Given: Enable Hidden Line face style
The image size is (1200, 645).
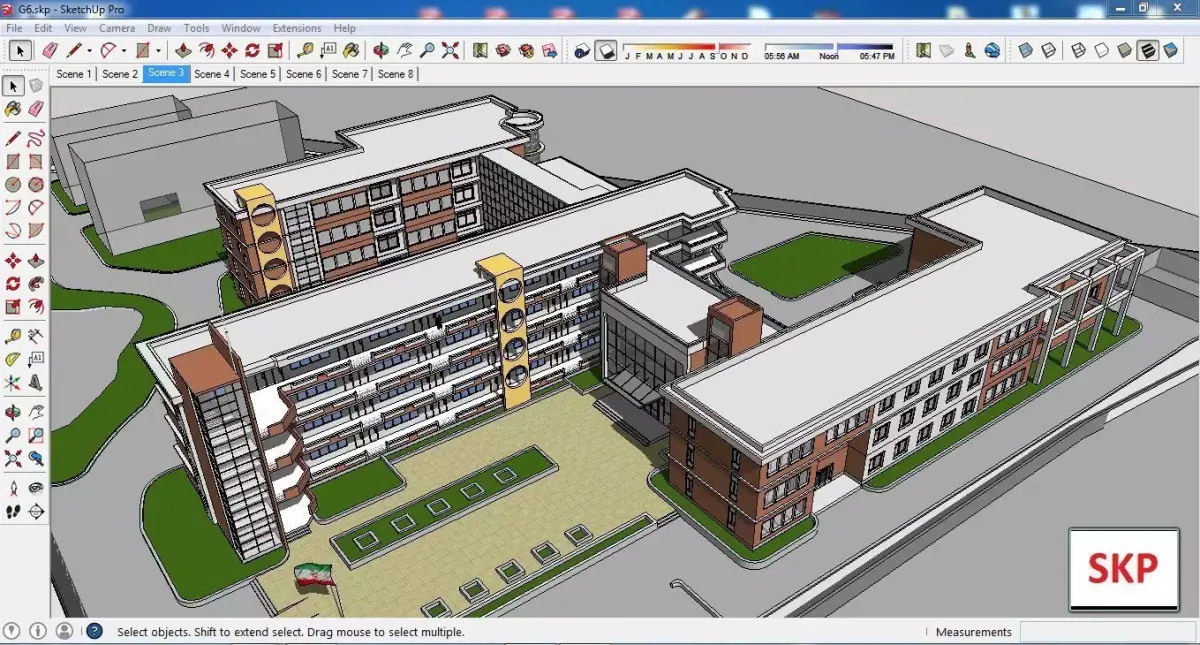Looking at the screenshot, I should [x=1101, y=50].
